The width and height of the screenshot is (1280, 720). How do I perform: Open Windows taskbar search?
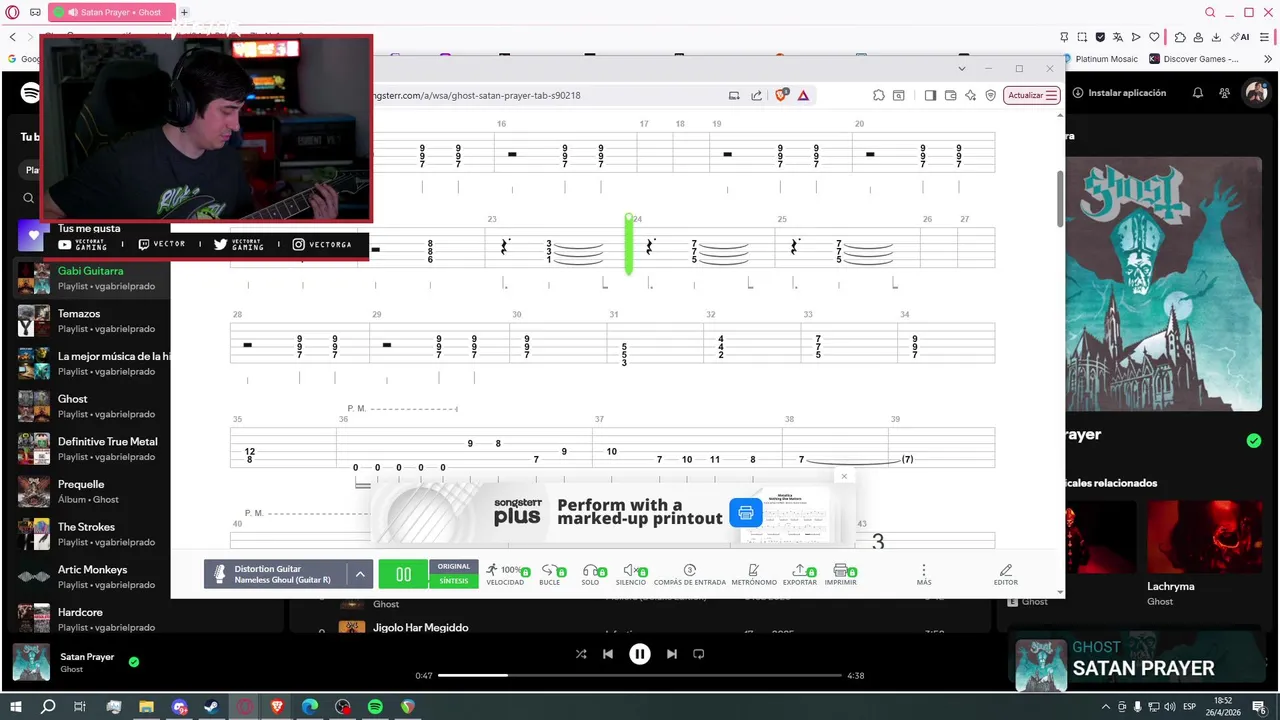point(48,707)
